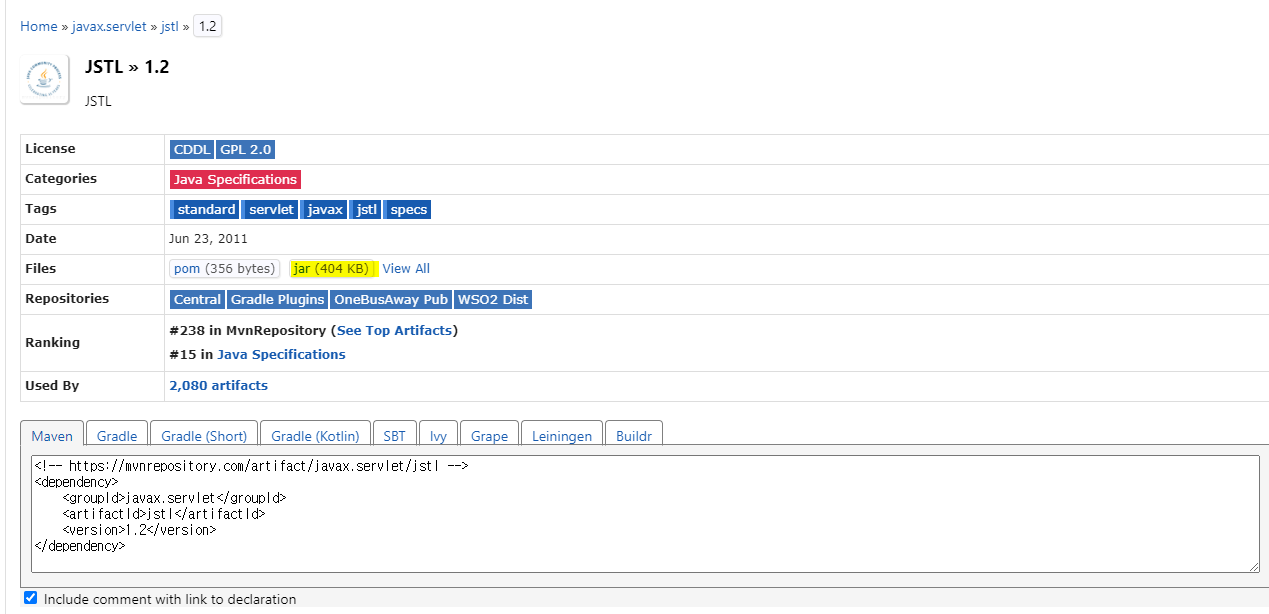
Task: Click the 'Repositories' row label
Action: 67,299
